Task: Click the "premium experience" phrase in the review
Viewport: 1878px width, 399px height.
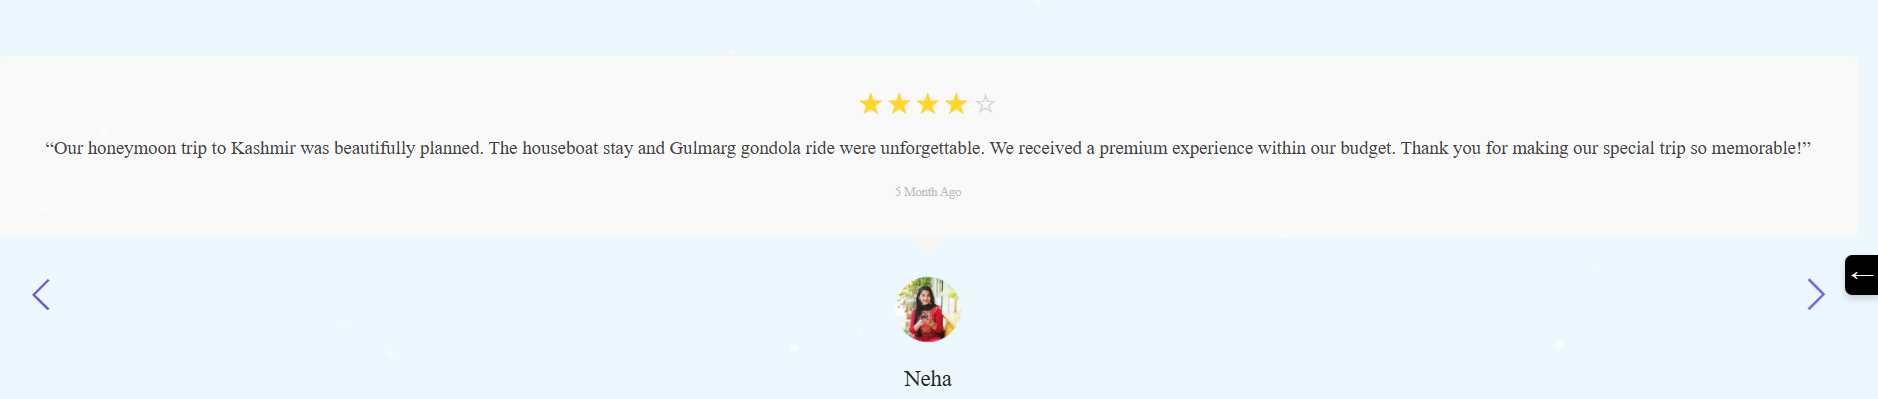Action: [1176, 148]
